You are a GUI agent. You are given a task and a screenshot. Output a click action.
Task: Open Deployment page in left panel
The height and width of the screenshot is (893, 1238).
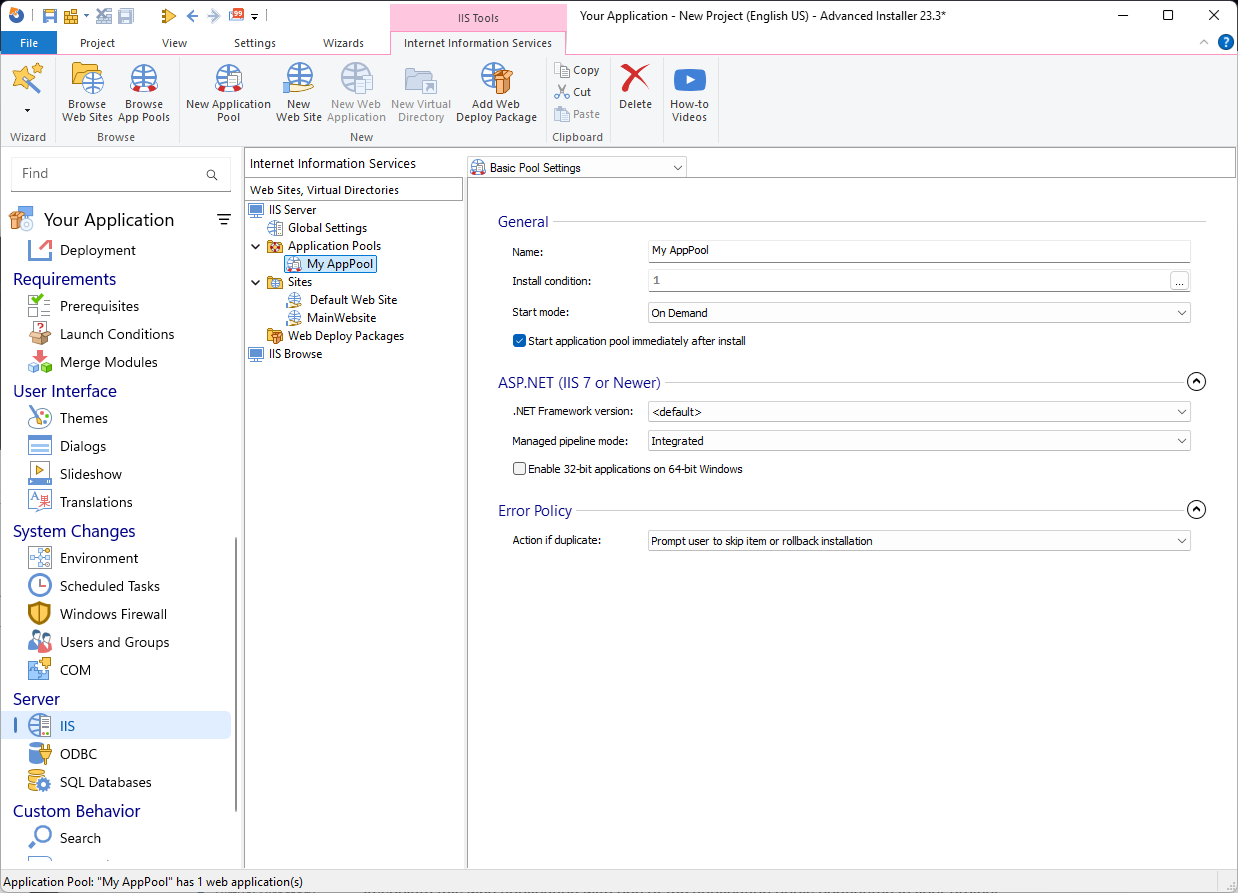coord(97,250)
